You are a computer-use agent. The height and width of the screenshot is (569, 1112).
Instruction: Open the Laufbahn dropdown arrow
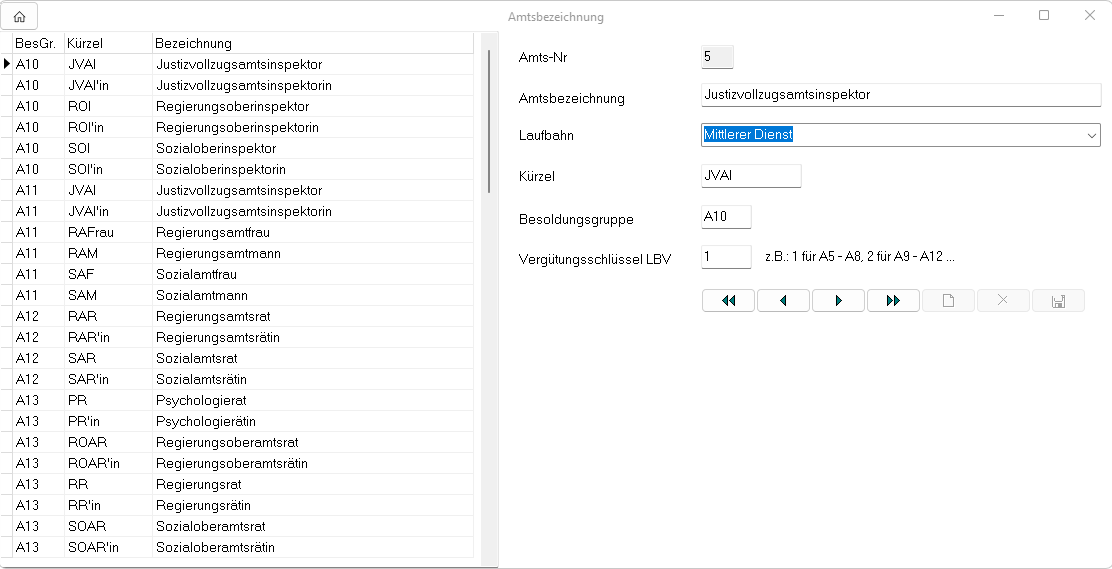tap(1090, 135)
